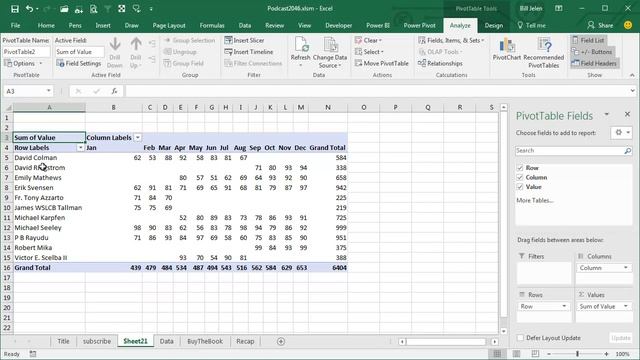Click the search magnifier in PivotTable Fields
640x360 pixels.
coord(627,151)
